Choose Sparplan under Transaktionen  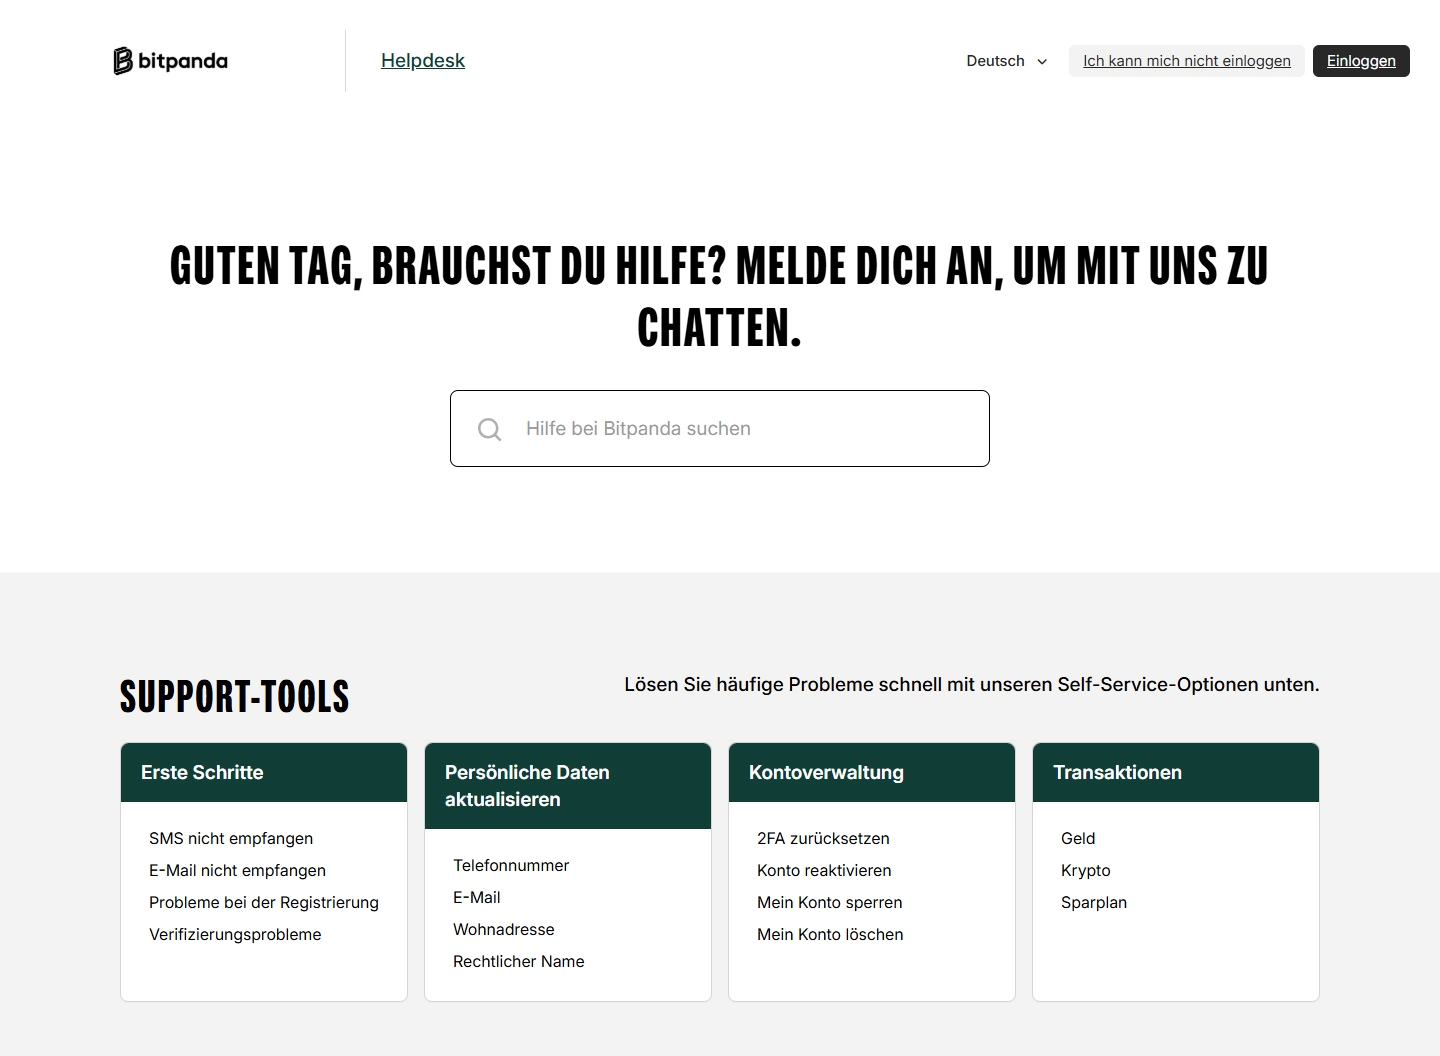point(1094,902)
